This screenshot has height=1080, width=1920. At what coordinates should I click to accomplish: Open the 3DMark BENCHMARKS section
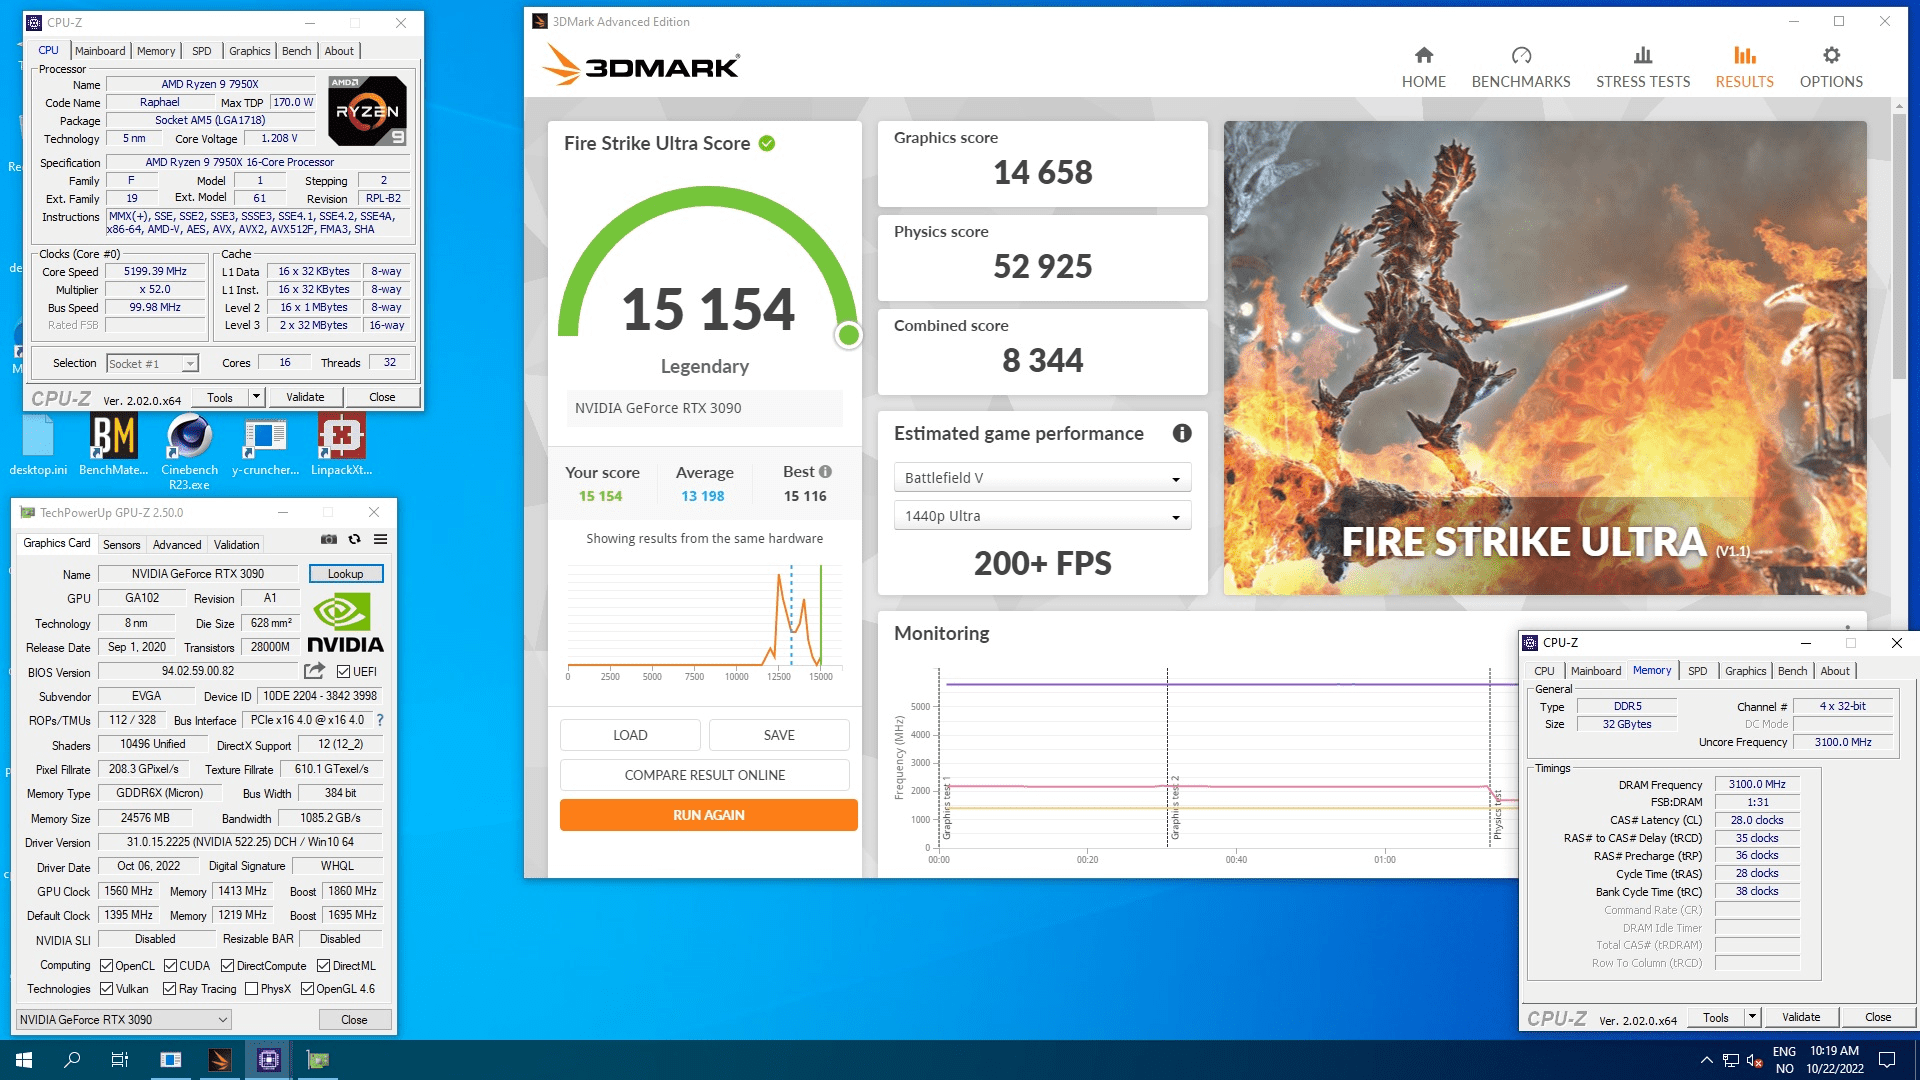[1520, 67]
